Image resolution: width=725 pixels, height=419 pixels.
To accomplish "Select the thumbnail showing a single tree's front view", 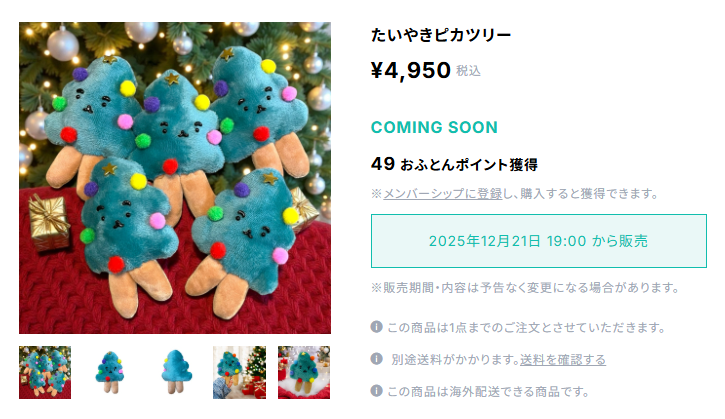I will coord(110,372).
